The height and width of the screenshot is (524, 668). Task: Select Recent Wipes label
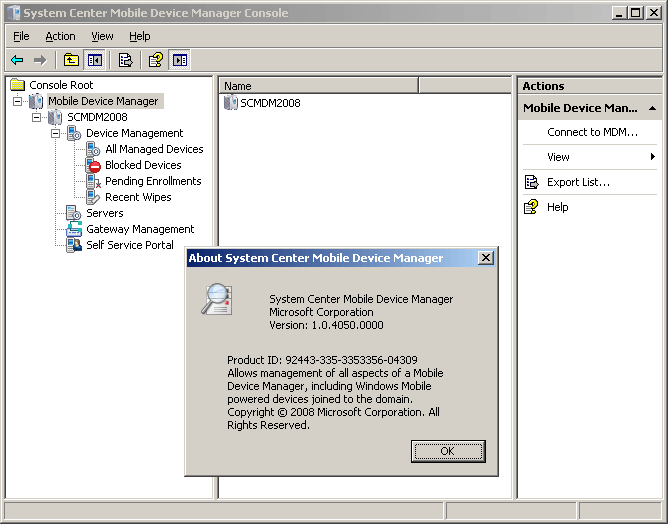138,197
